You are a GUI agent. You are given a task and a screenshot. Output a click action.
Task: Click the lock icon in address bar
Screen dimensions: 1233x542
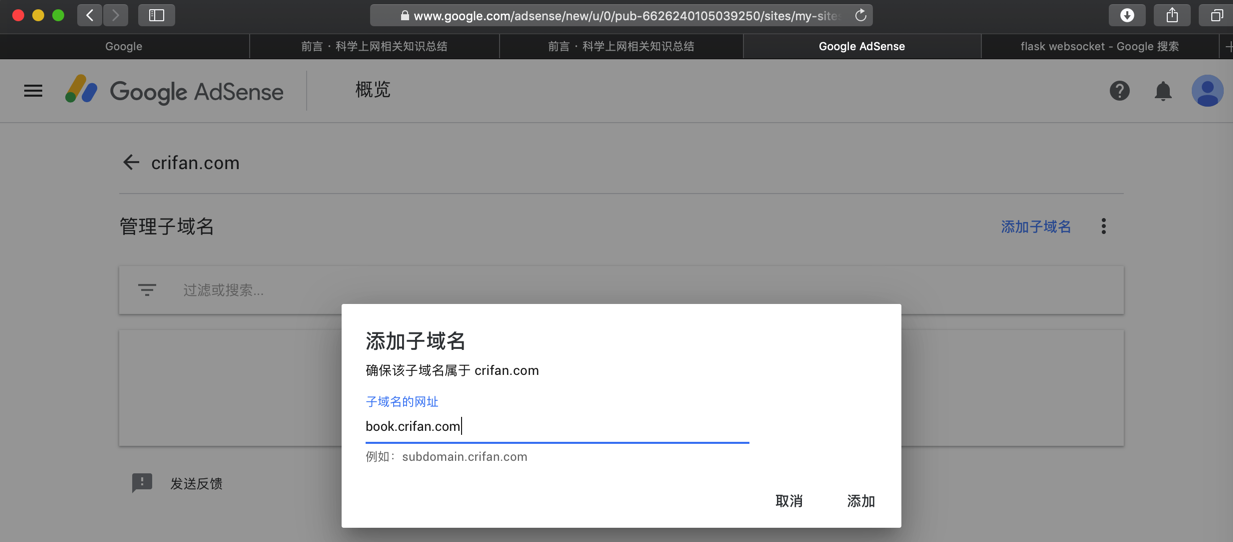pyautogui.click(x=404, y=15)
